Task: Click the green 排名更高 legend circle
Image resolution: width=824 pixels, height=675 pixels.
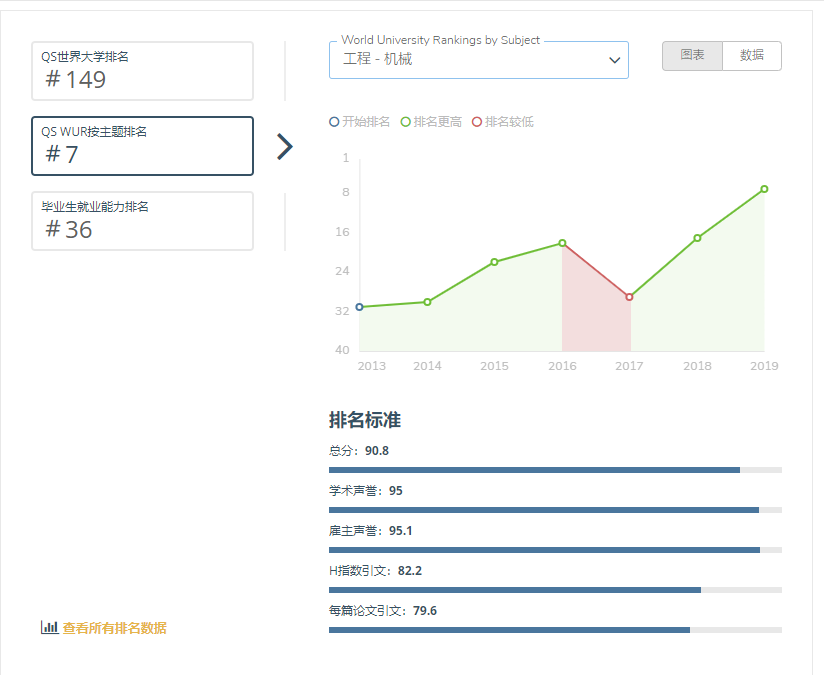Action: click(405, 122)
